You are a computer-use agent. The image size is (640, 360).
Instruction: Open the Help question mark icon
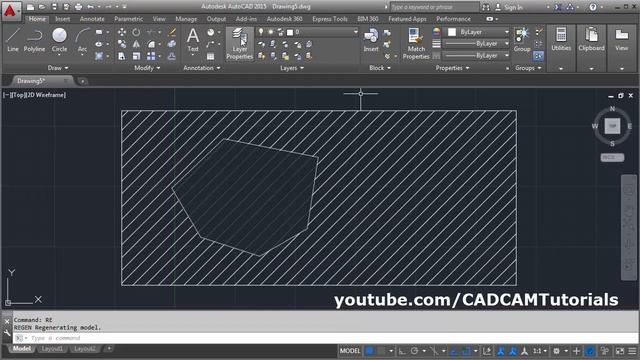point(593,7)
